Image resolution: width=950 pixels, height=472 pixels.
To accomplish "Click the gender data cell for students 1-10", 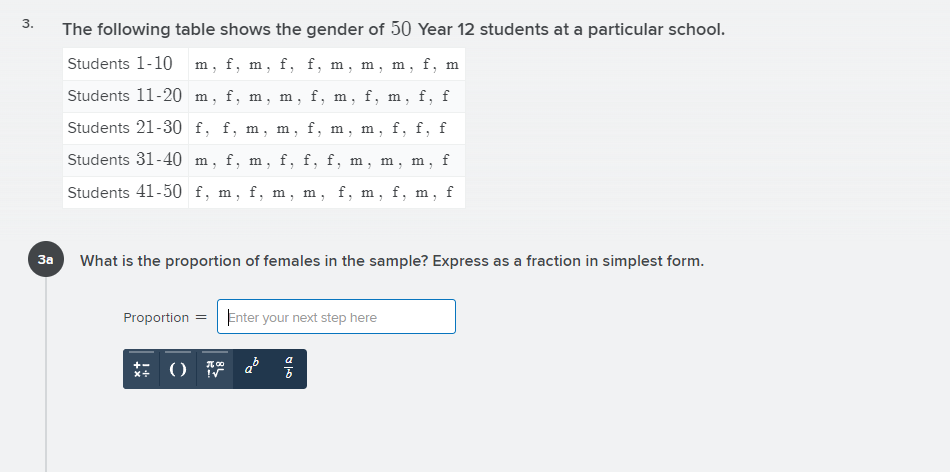I will click(x=327, y=64).
